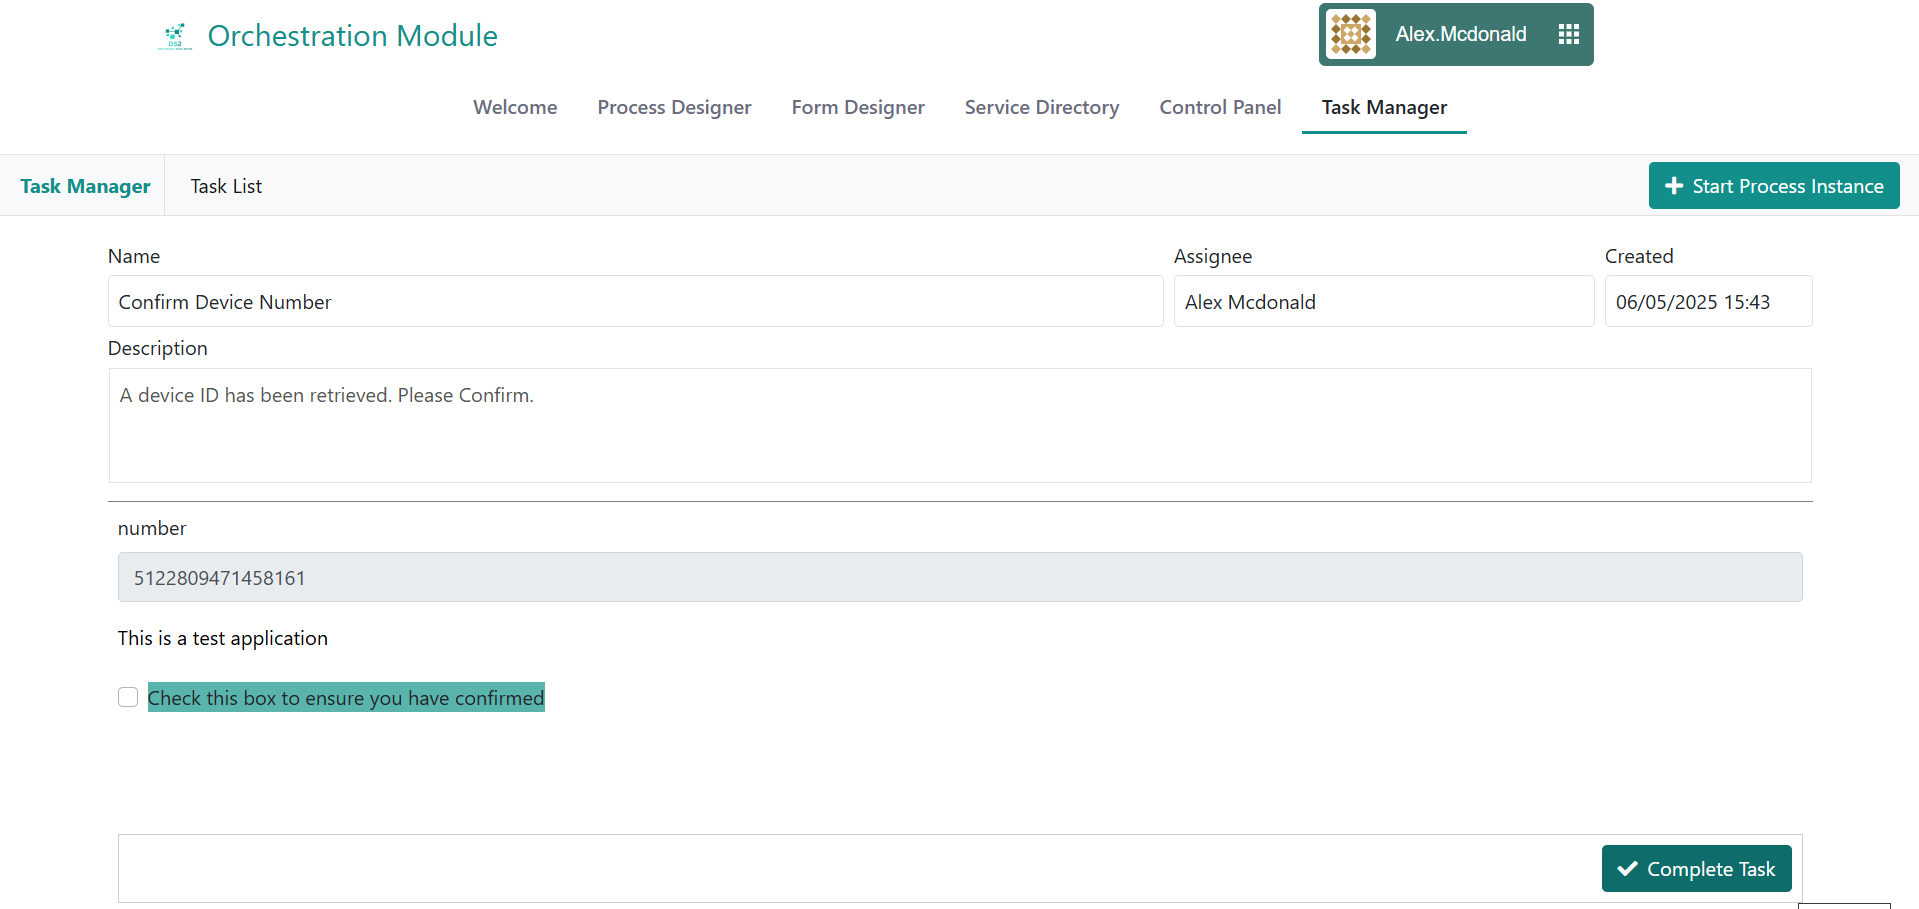This screenshot has width=1919, height=909.
Task: Click the Name field 'Confirm Device Number'
Action: tap(635, 302)
